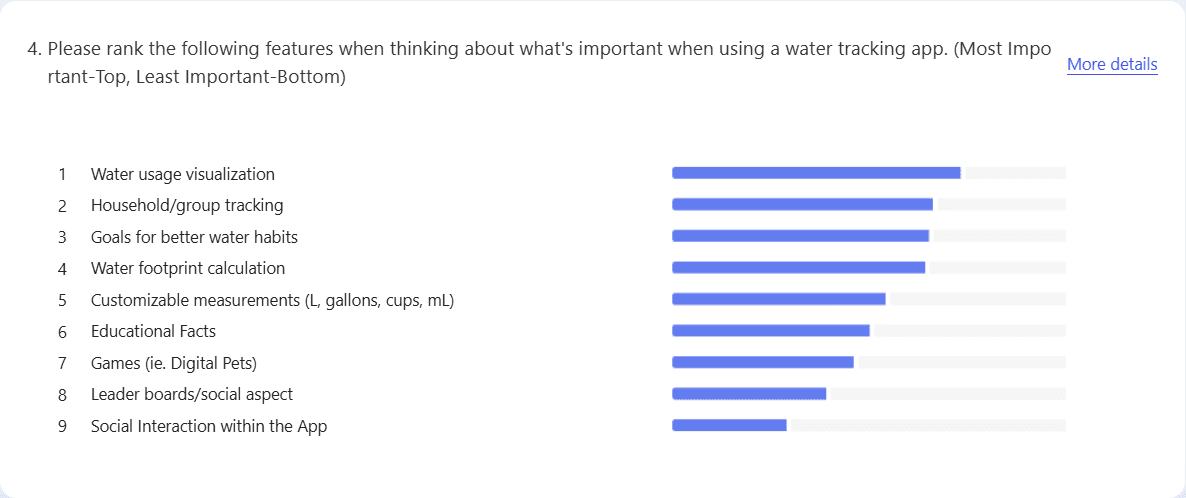Select the Customizable measurements bar

pos(779,299)
